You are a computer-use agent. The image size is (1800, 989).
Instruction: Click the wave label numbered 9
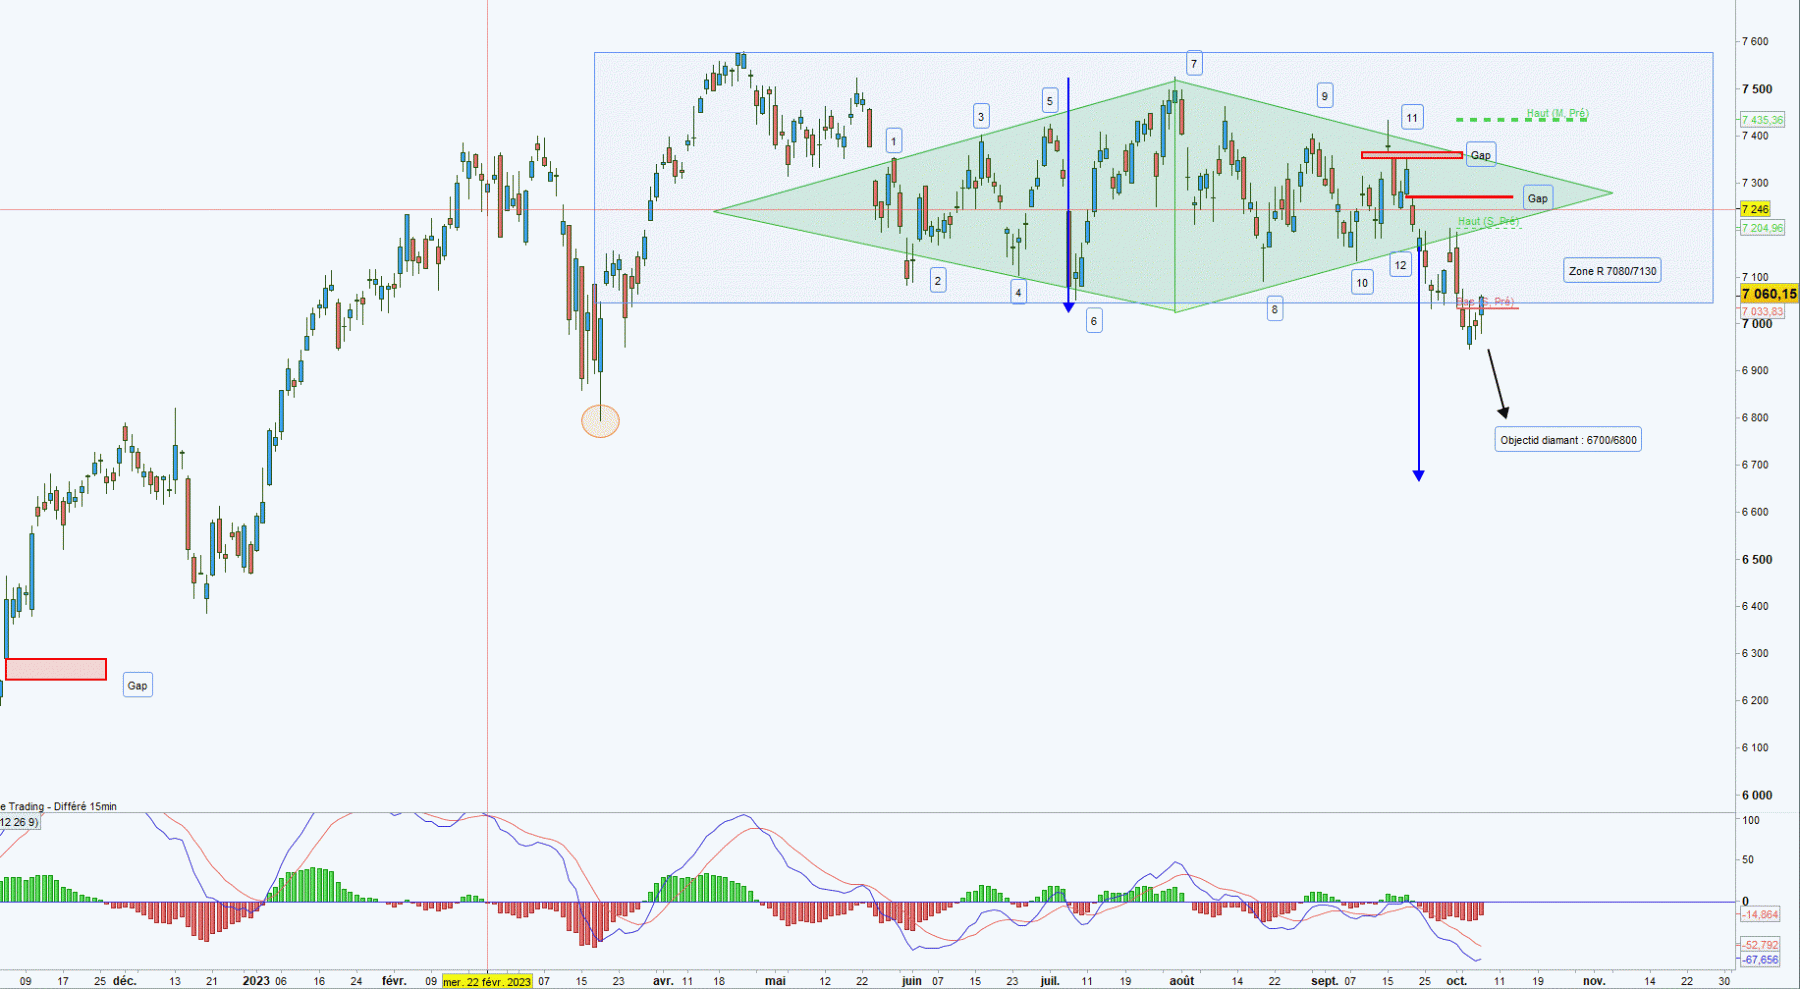coord(1324,96)
